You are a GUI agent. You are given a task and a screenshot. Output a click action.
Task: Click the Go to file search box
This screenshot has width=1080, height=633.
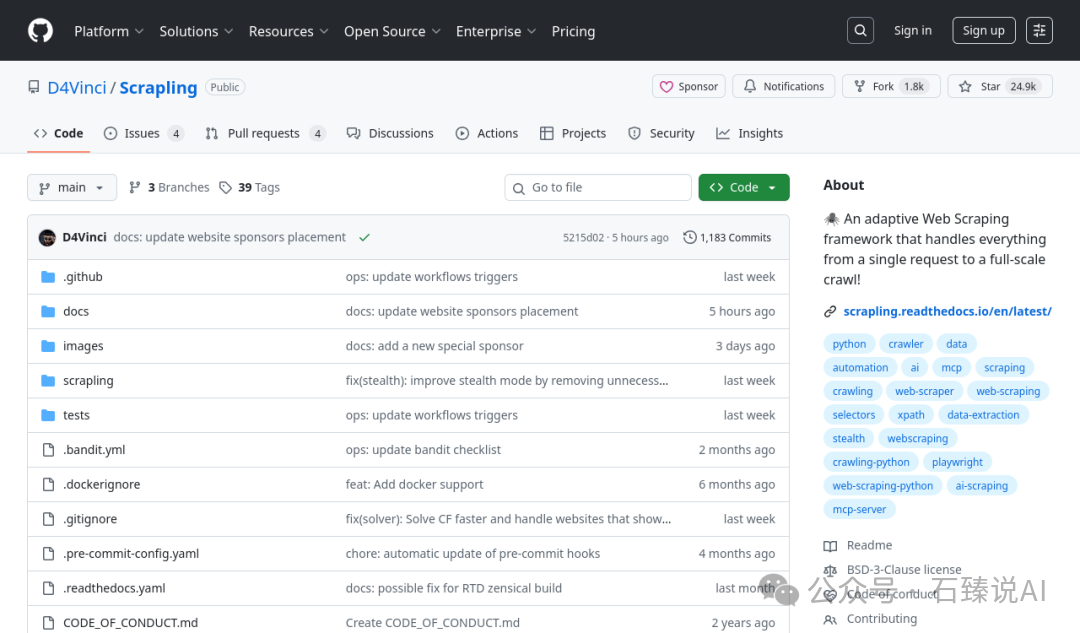click(x=597, y=187)
